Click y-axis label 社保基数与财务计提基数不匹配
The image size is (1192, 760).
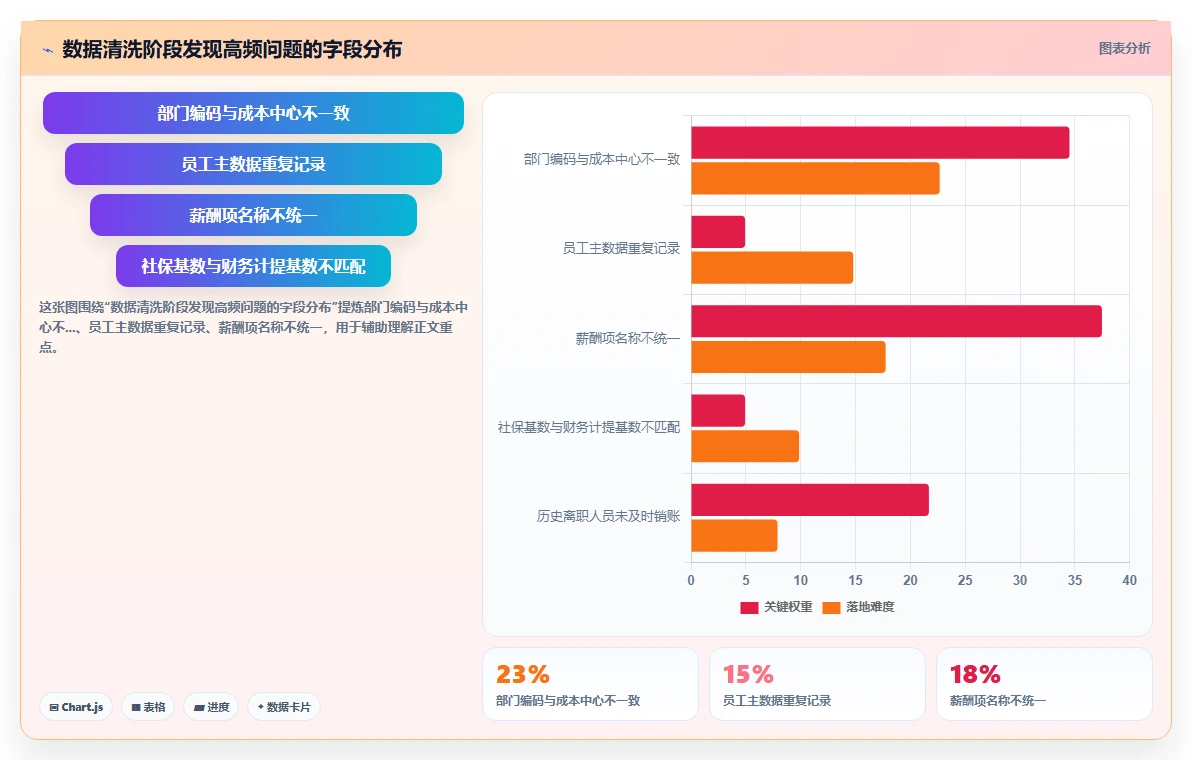(x=589, y=427)
